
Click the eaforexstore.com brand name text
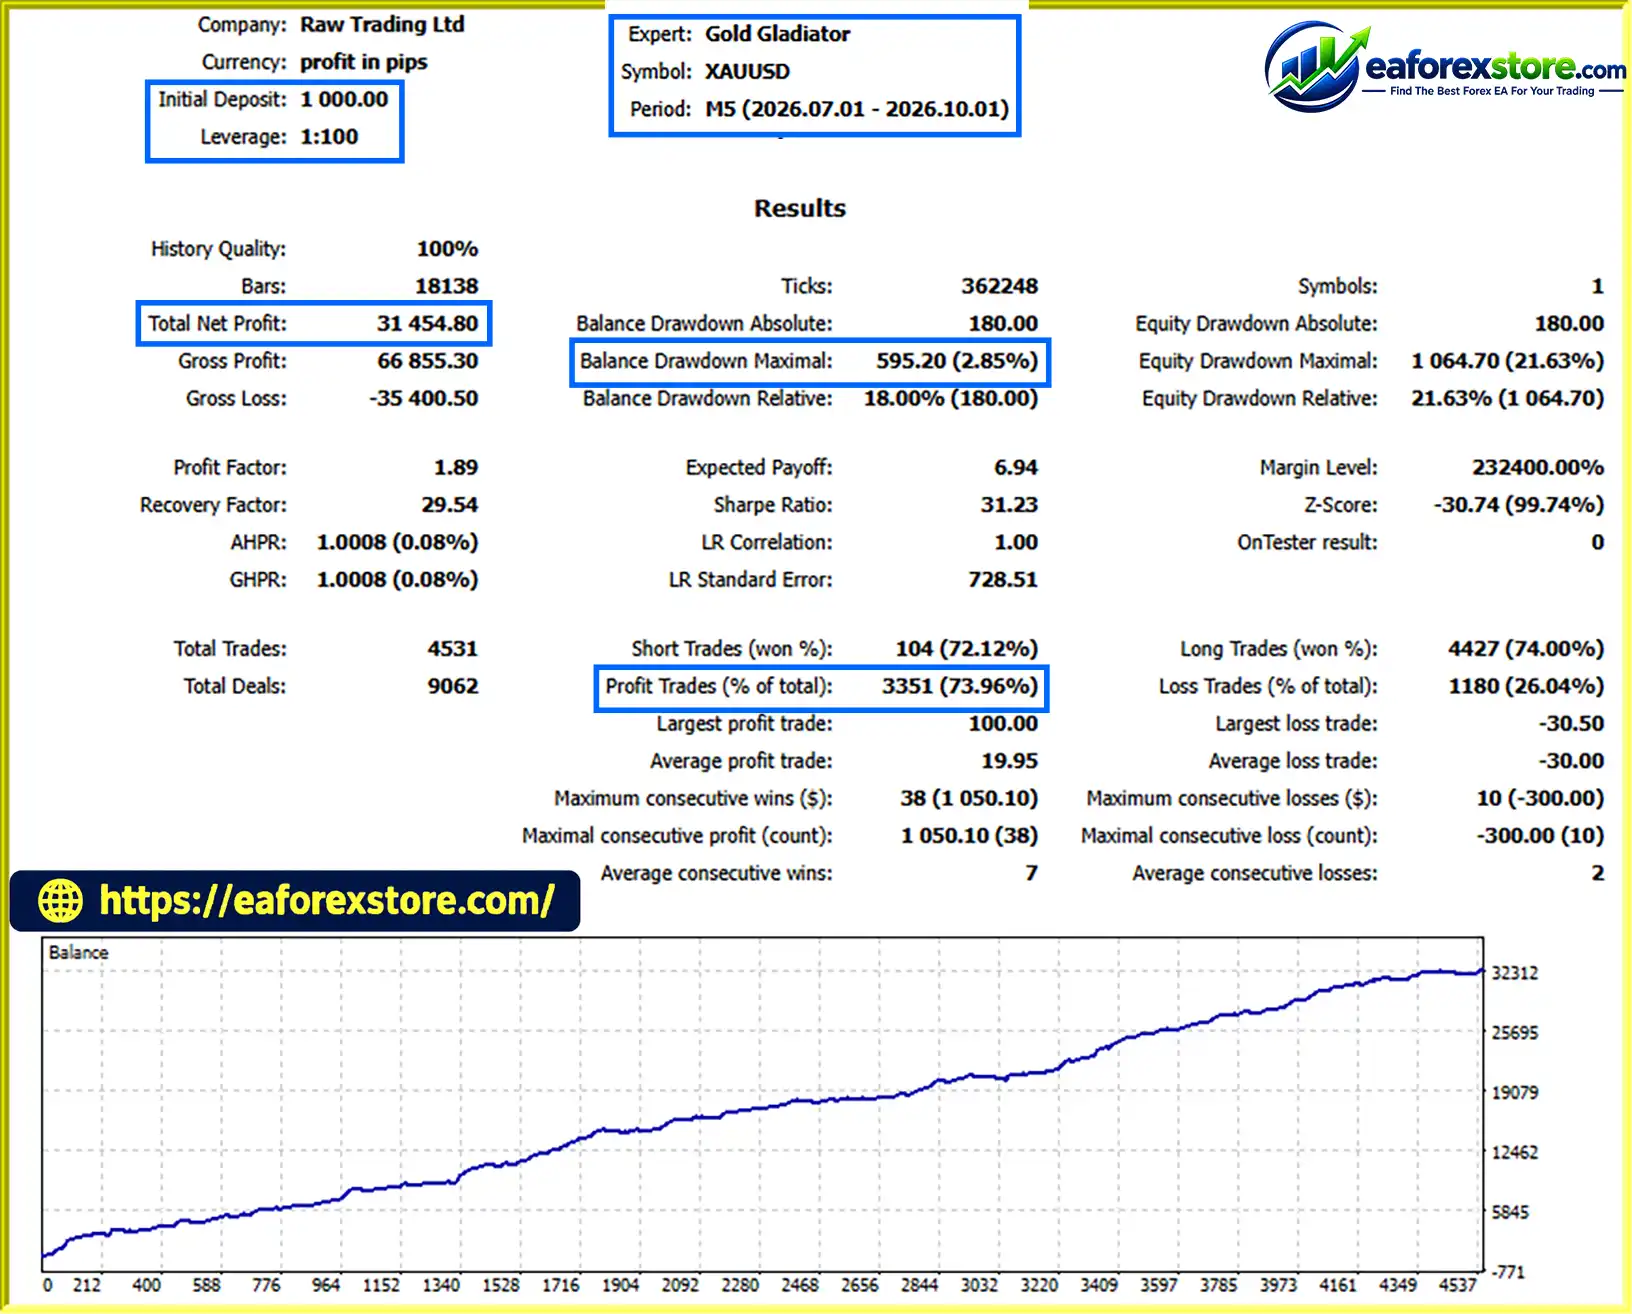(x=1495, y=67)
